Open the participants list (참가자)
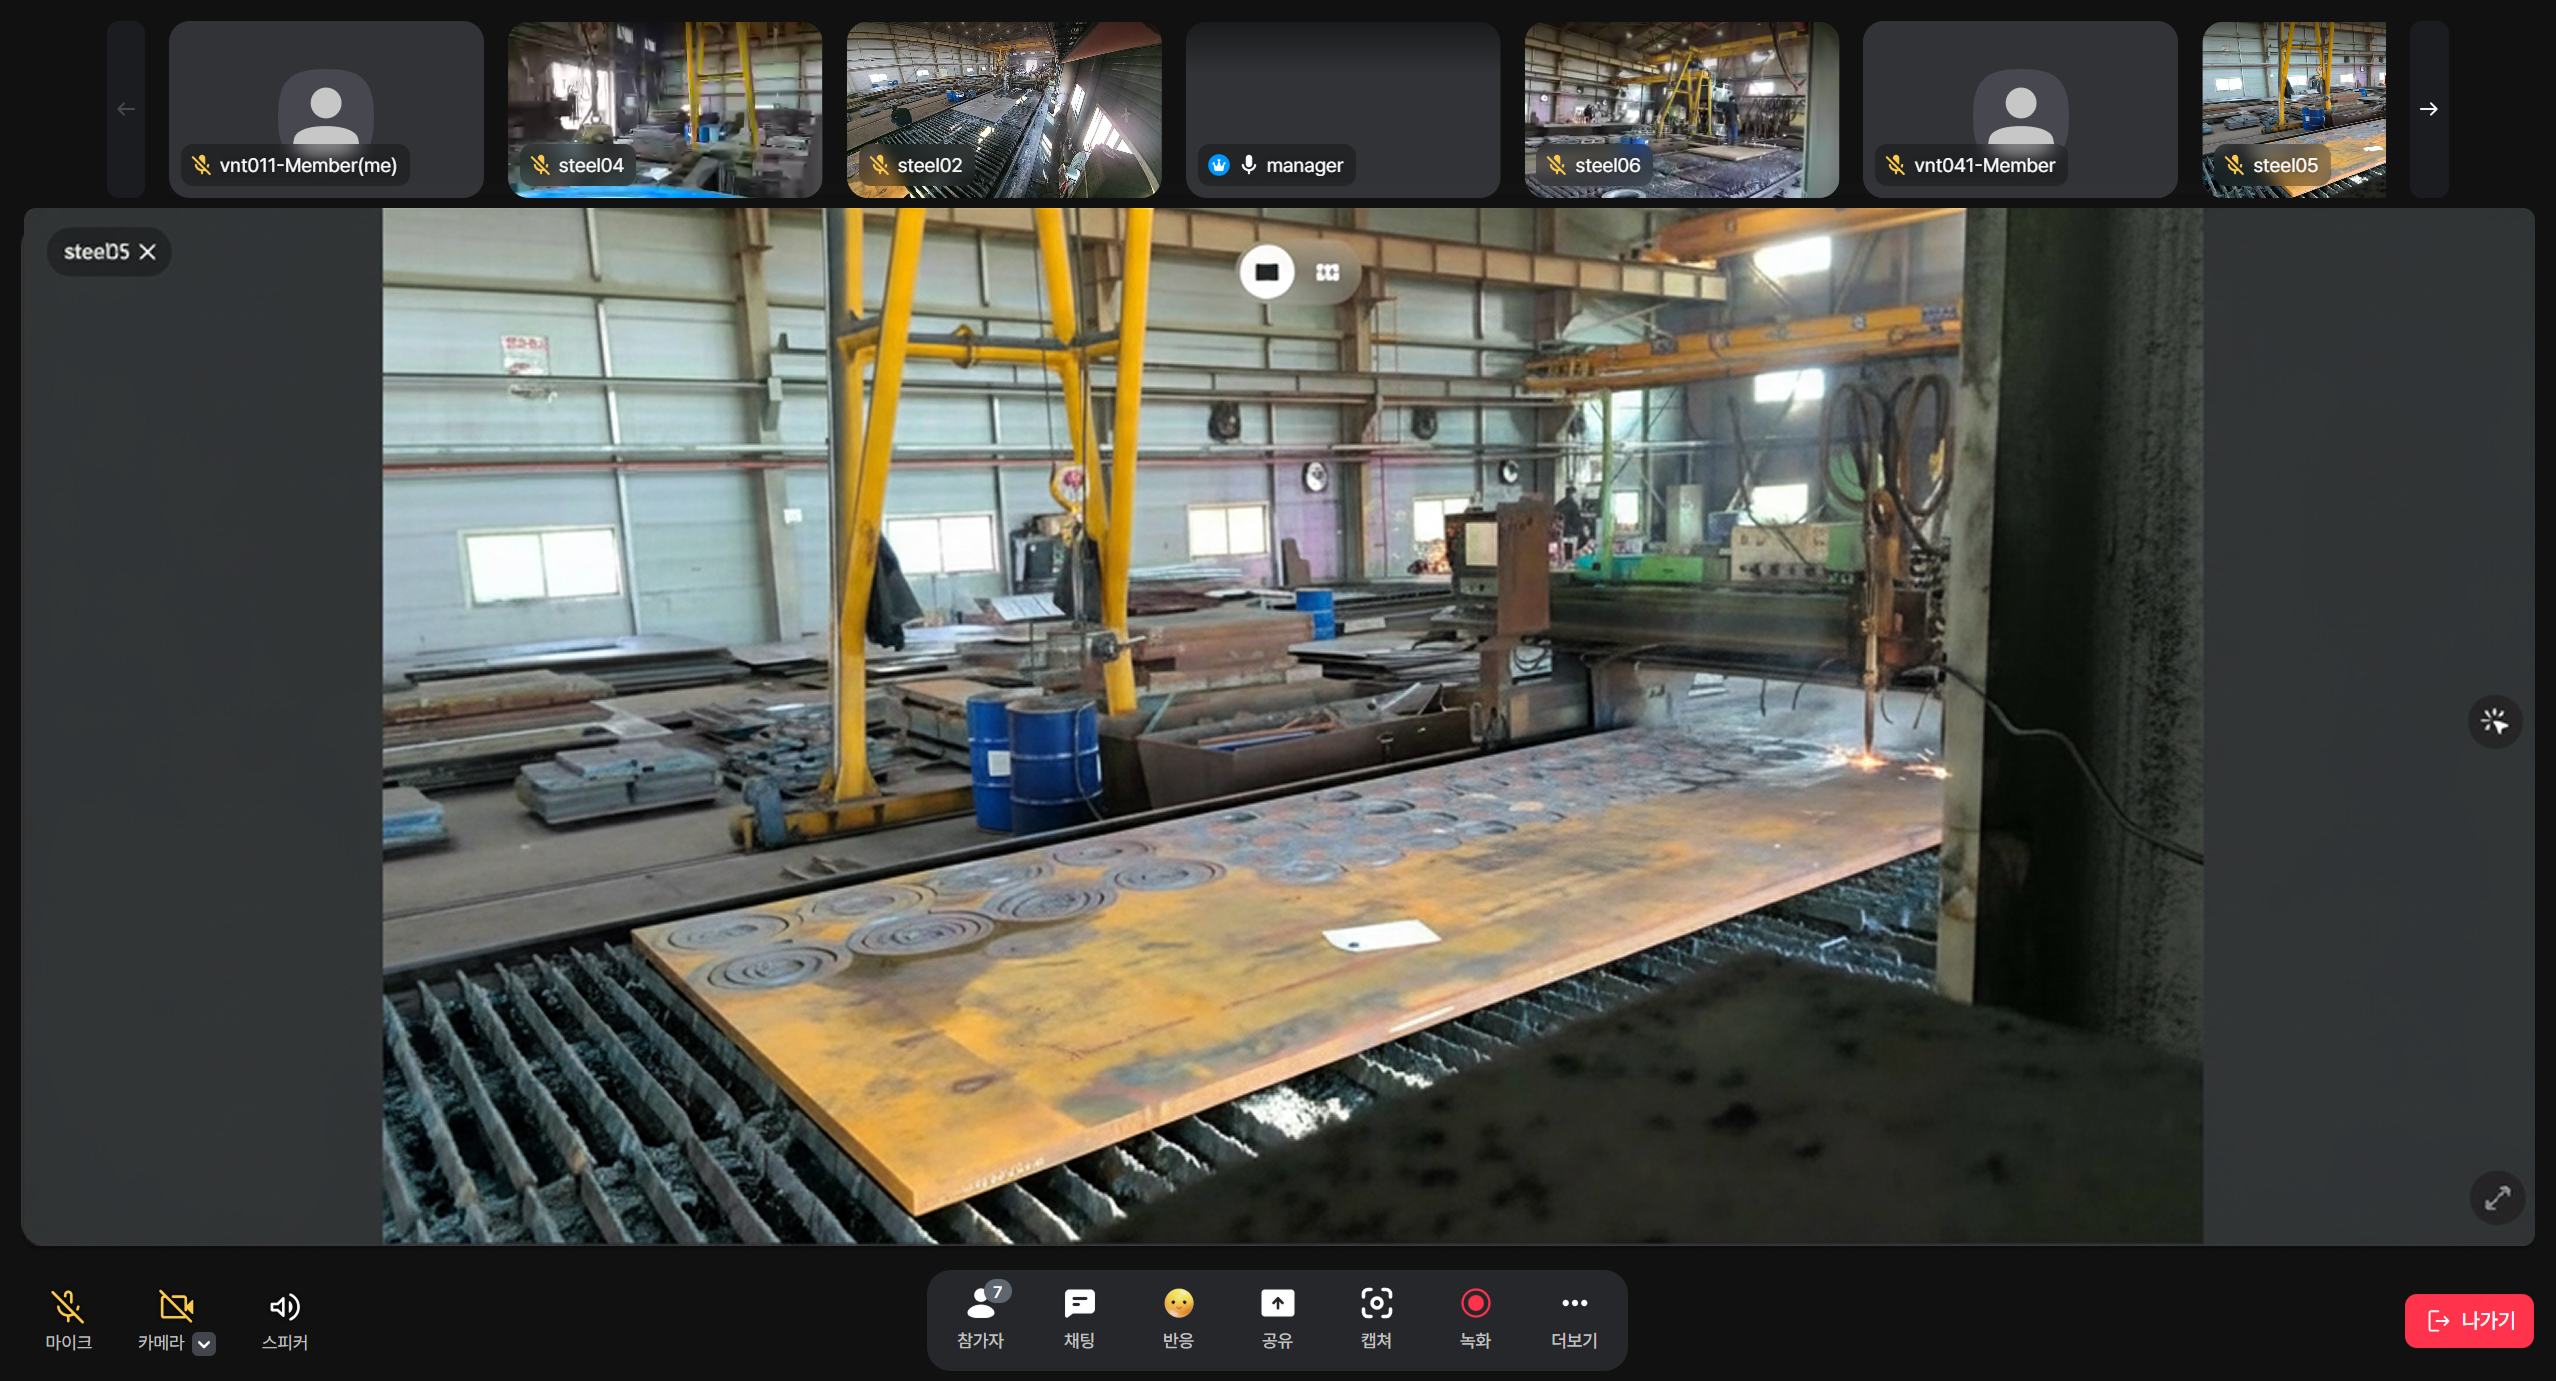 (981, 1318)
